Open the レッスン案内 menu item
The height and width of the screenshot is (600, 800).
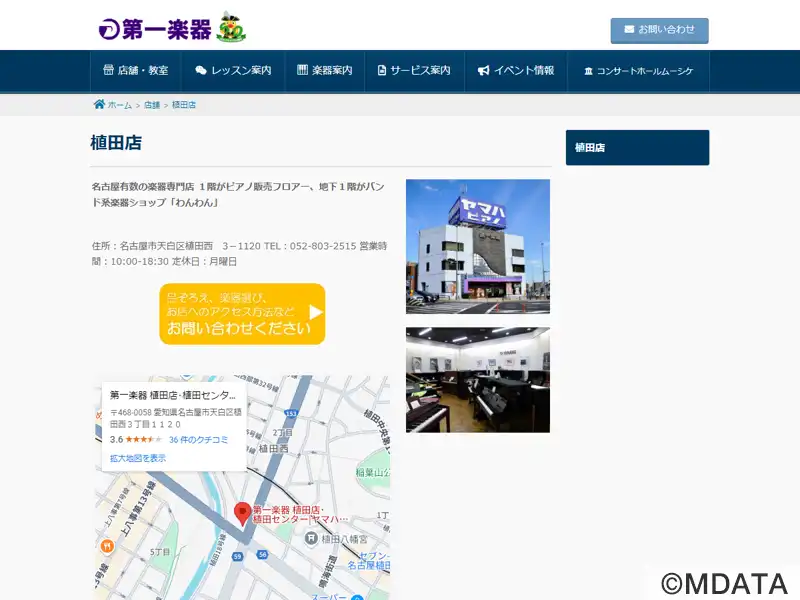pyautogui.click(x=233, y=70)
